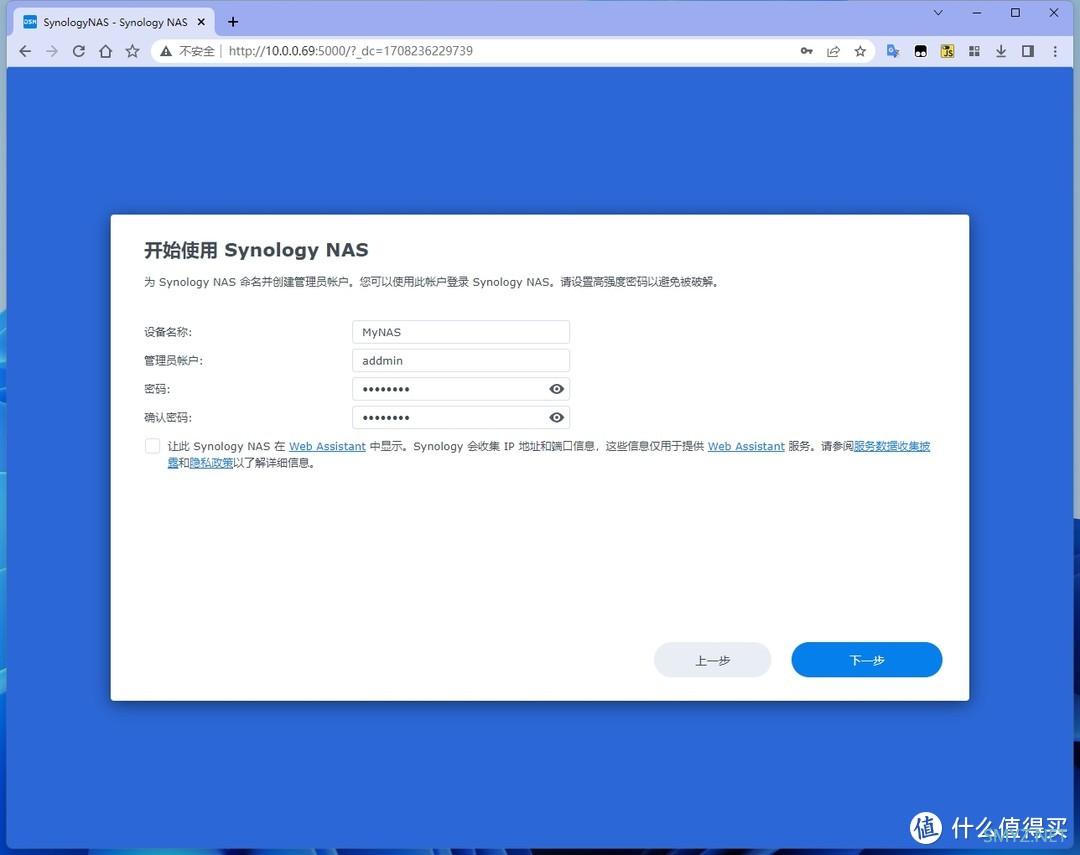
Task: Click the confirm password input field
Action: tap(461, 418)
